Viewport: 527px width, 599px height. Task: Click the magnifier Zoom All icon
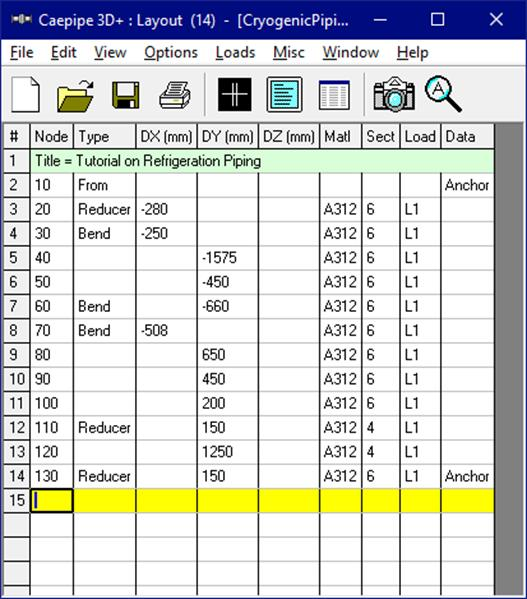click(443, 94)
